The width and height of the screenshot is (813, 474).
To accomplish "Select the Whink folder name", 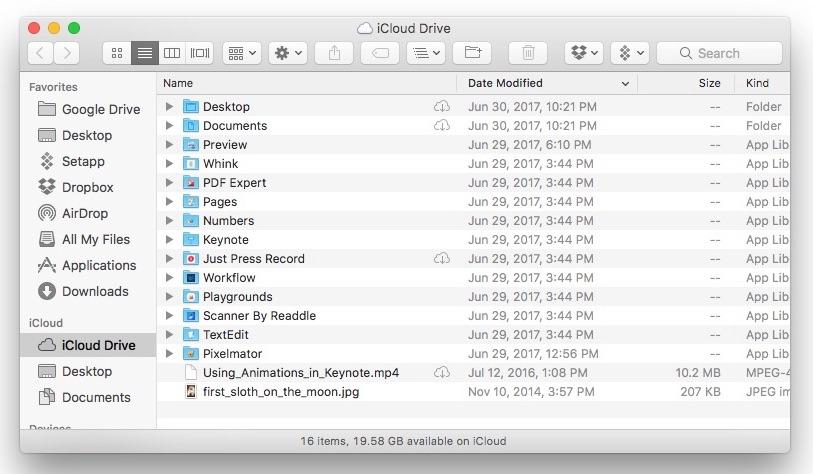I will pos(220,164).
